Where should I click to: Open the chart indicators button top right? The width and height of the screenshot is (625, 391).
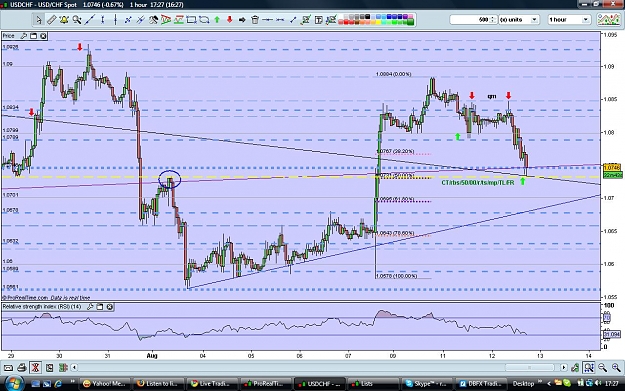coord(608,20)
